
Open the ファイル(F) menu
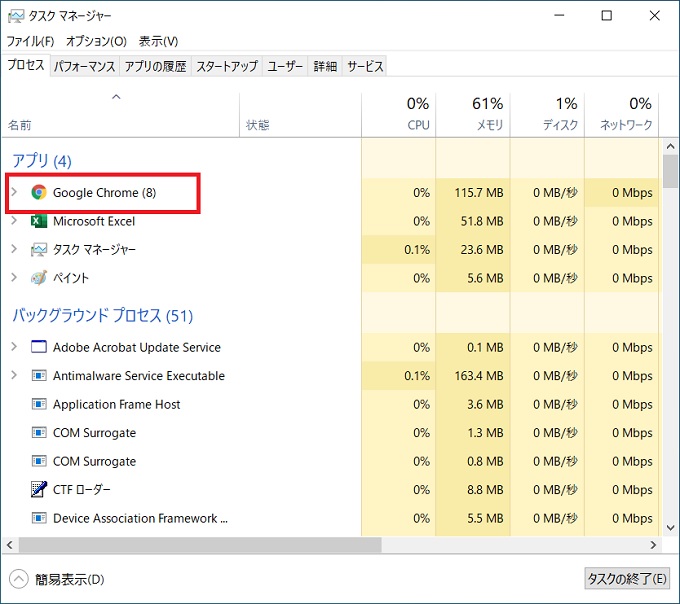tap(30, 41)
